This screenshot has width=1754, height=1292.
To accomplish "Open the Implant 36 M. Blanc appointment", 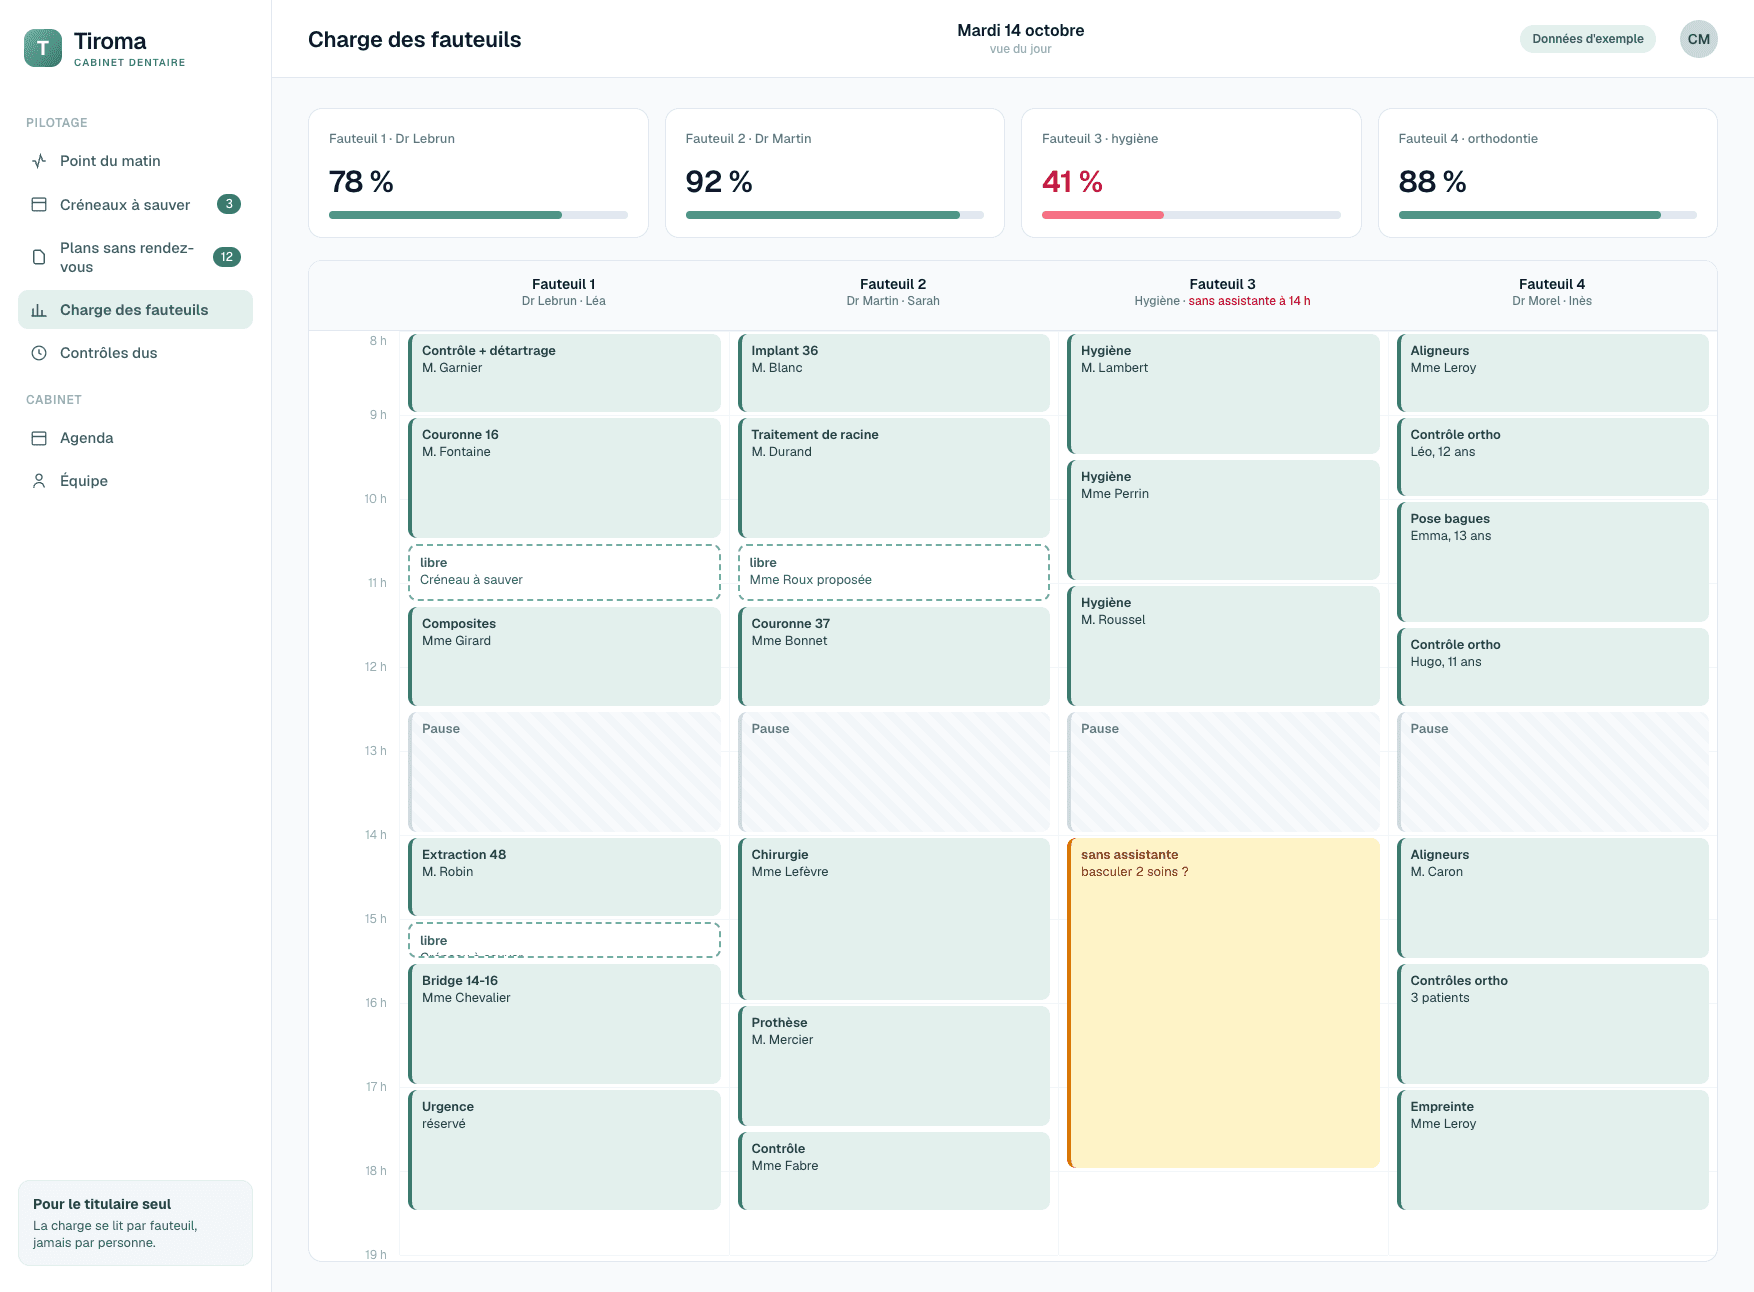I will [x=893, y=373].
